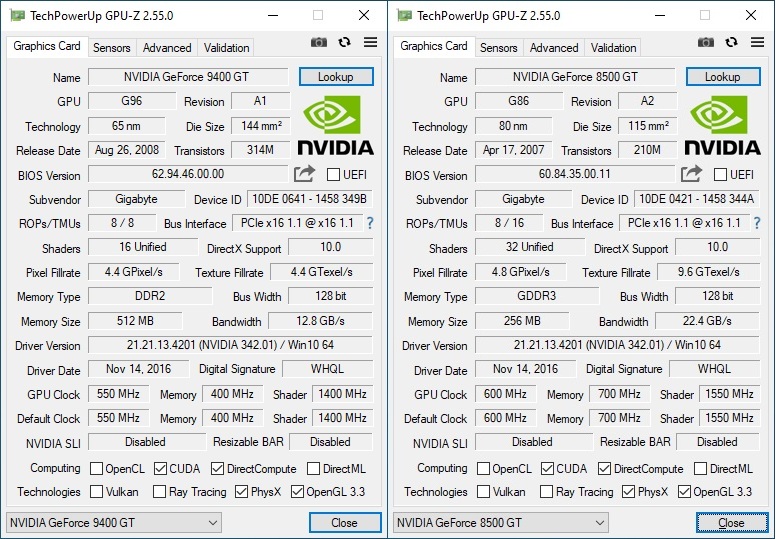
Task: Toggle PhysX checkbox in 8500 GT window
Action: (629, 491)
